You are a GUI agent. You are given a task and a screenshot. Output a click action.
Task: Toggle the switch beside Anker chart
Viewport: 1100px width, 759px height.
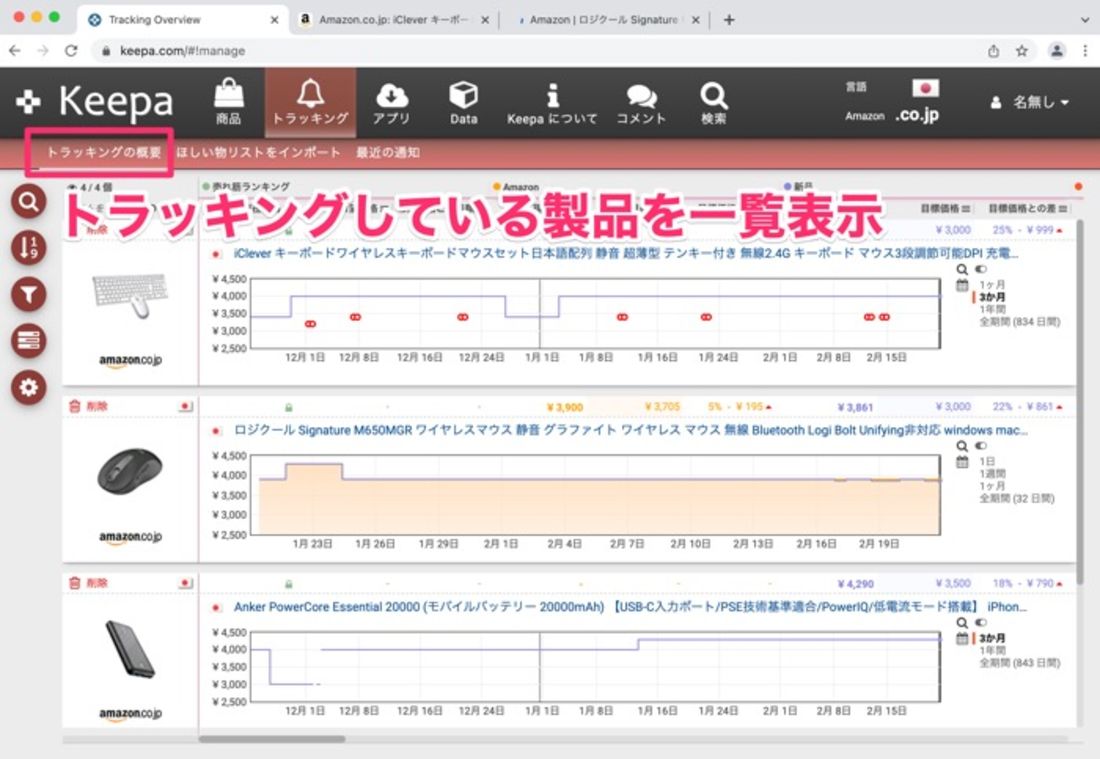click(981, 623)
